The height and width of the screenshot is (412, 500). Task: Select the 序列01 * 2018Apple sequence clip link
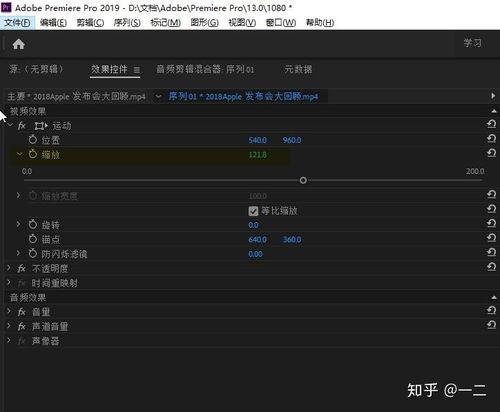[243, 96]
